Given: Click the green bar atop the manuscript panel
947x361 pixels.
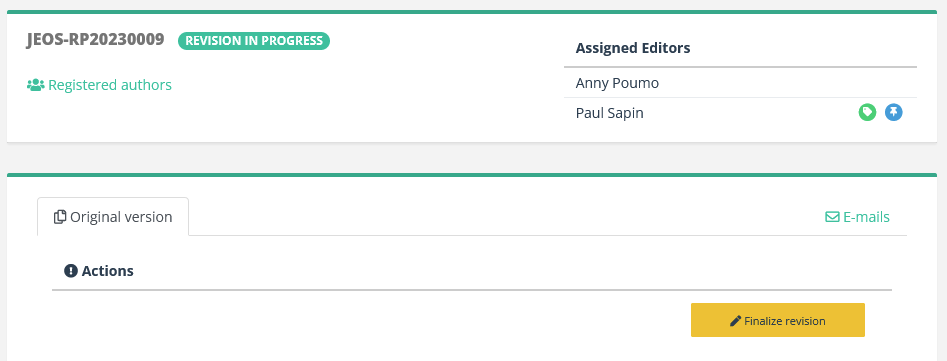Looking at the screenshot, I should (472, 11).
